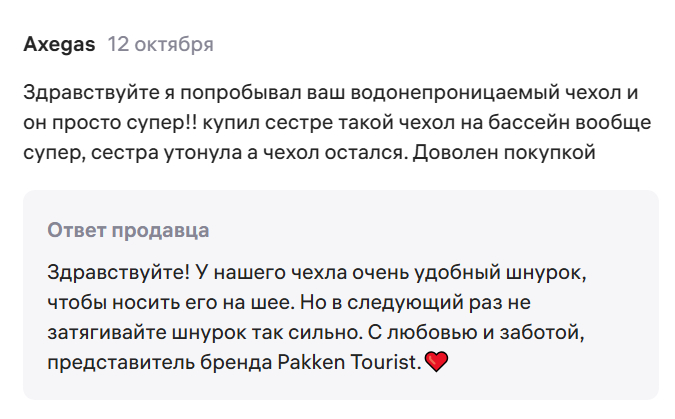Click the phrase в следующий раз
The height and width of the screenshot is (419, 675).
(418, 302)
